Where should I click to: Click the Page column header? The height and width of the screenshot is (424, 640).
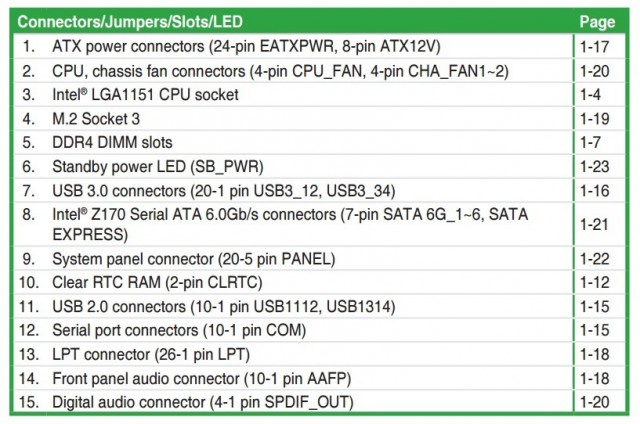(x=597, y=22)
